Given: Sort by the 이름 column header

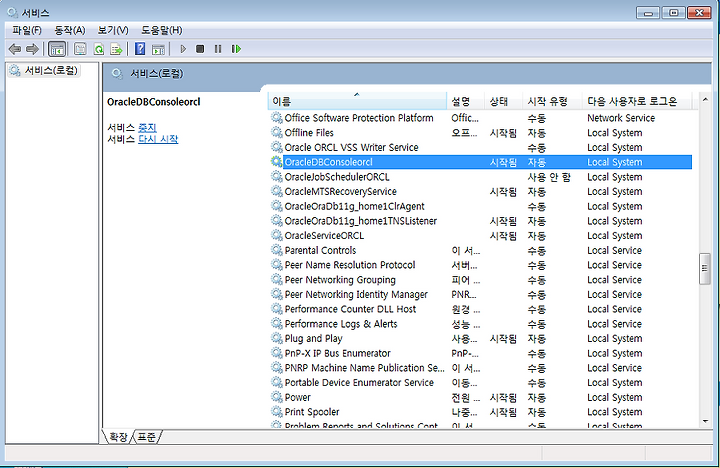Looking at the screenshot, I should 357,101.
